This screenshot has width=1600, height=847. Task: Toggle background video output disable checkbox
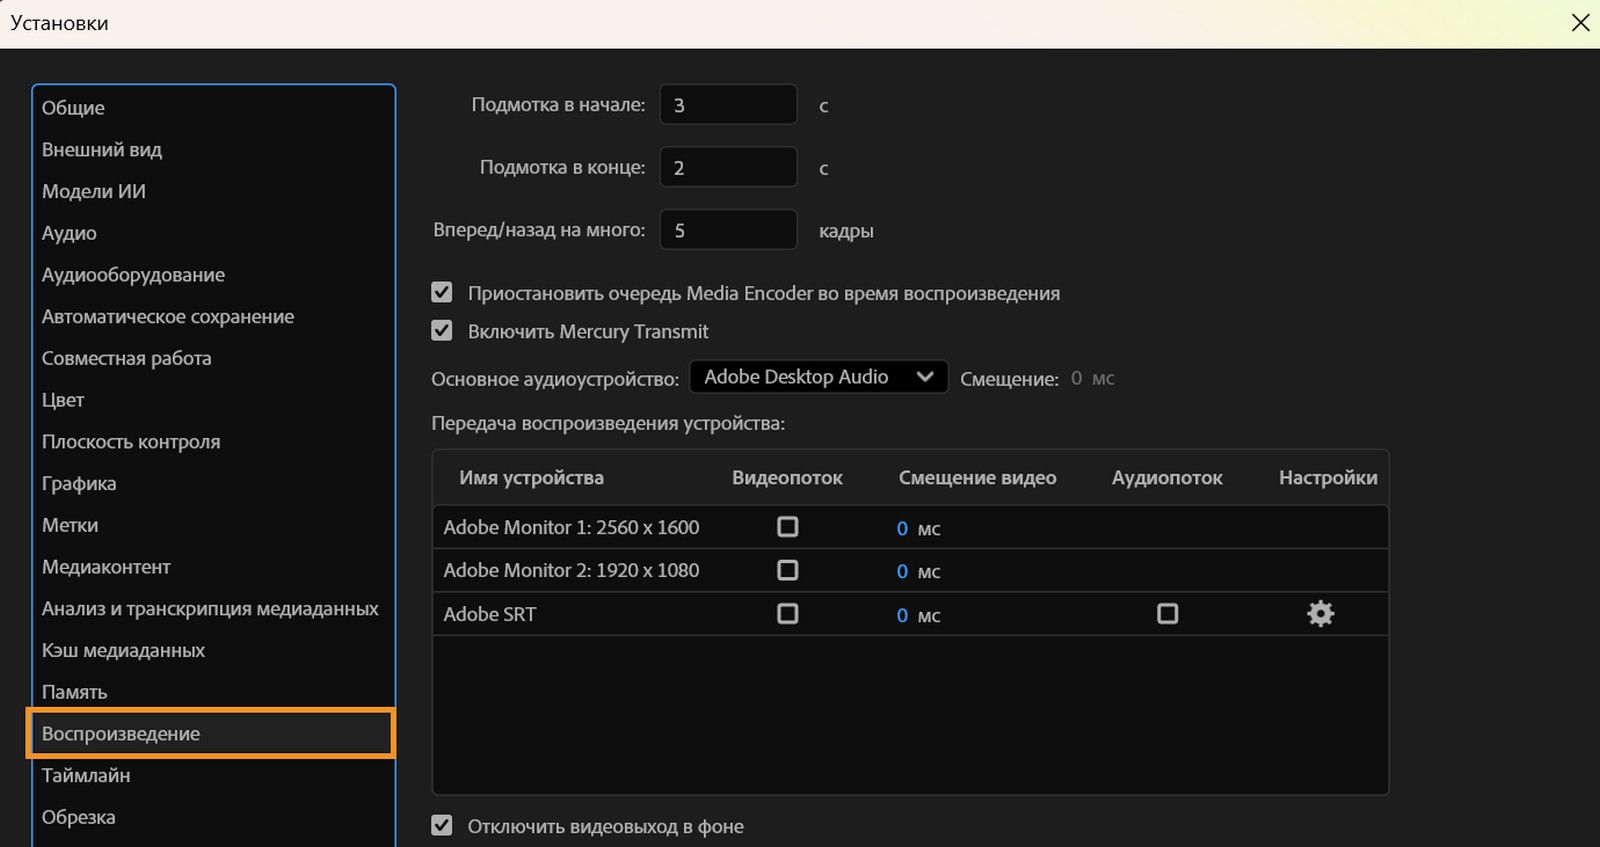coord(442,825)
